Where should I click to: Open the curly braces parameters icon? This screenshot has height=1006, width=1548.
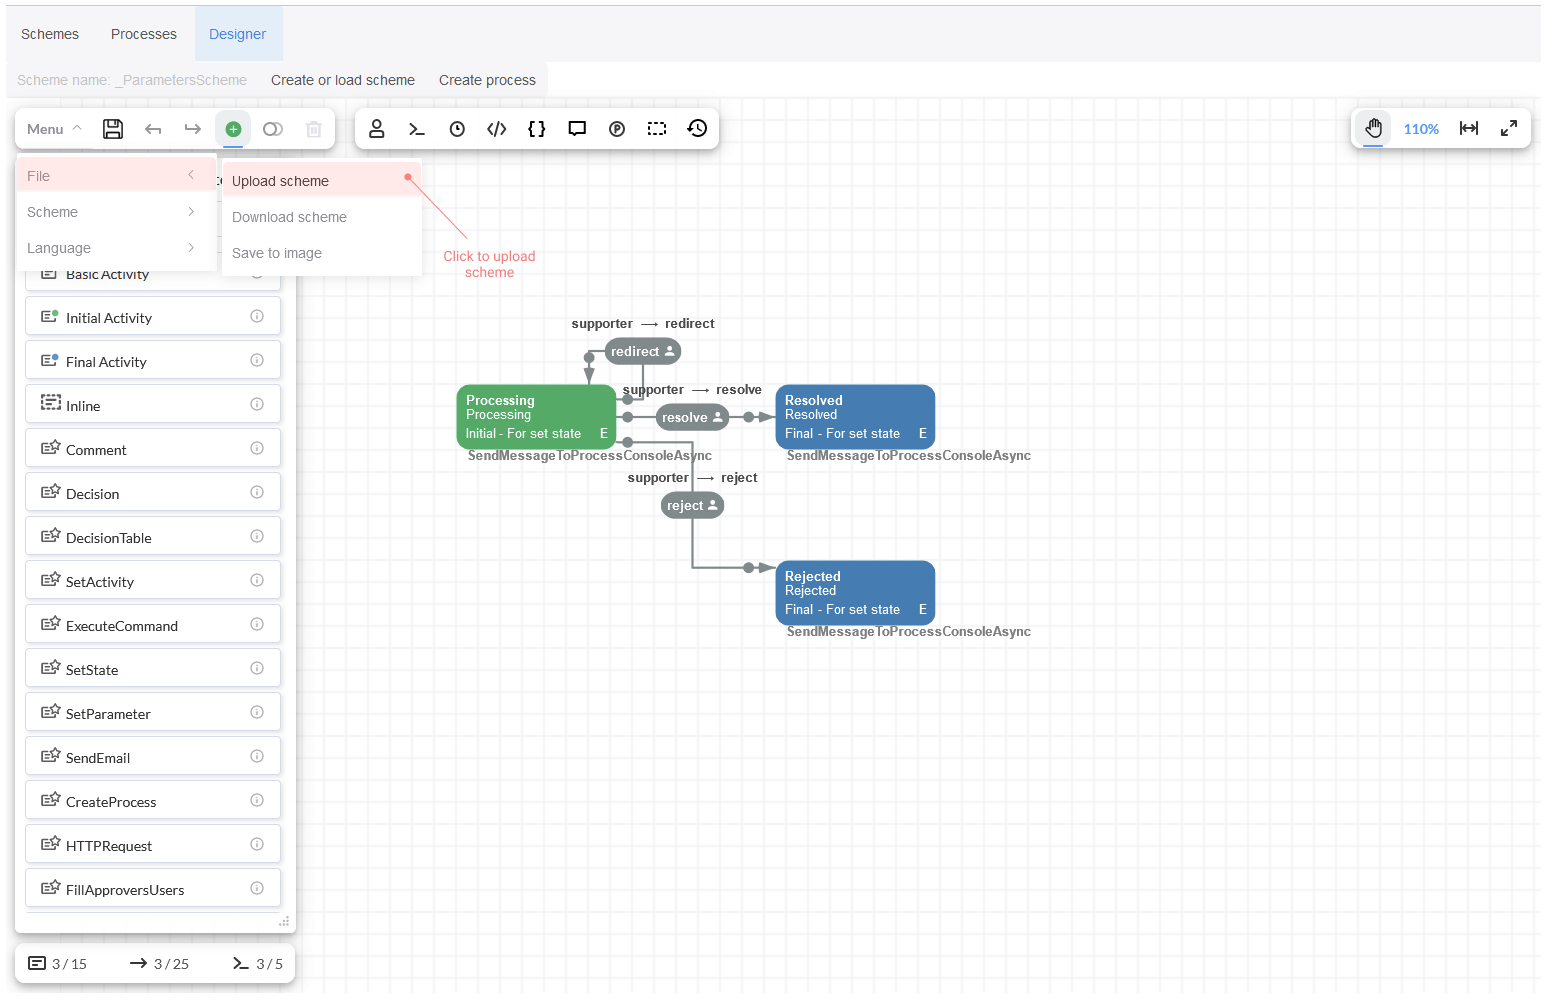click(537, 129)
